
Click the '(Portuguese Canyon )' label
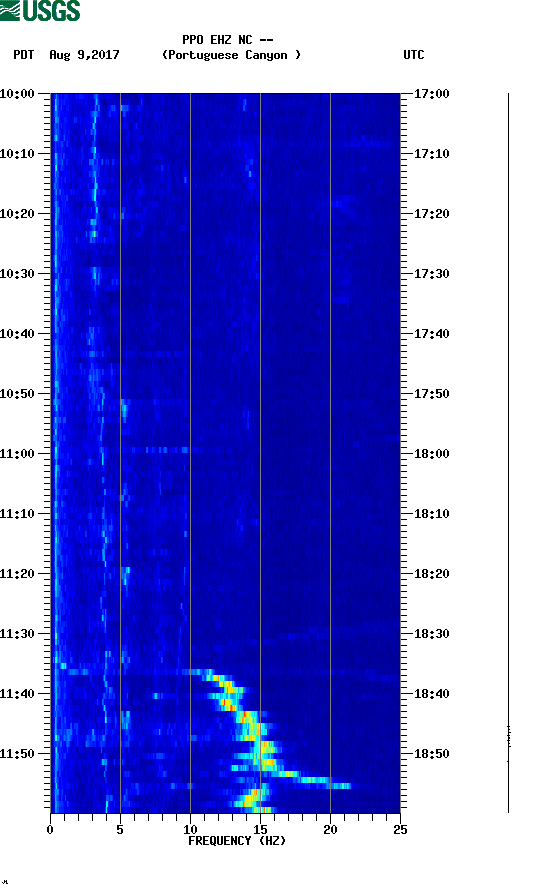[231, 55]
